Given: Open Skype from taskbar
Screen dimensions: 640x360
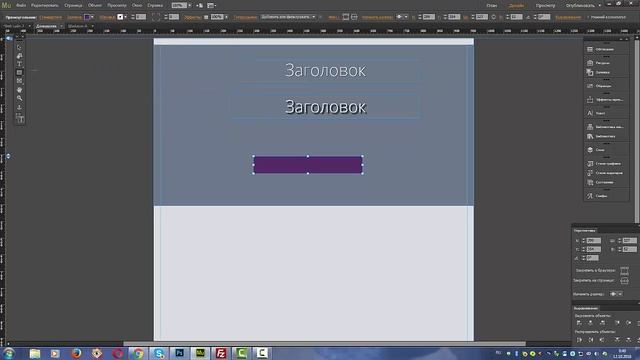Looking at the screenshot, I should (x=159, y=353).
